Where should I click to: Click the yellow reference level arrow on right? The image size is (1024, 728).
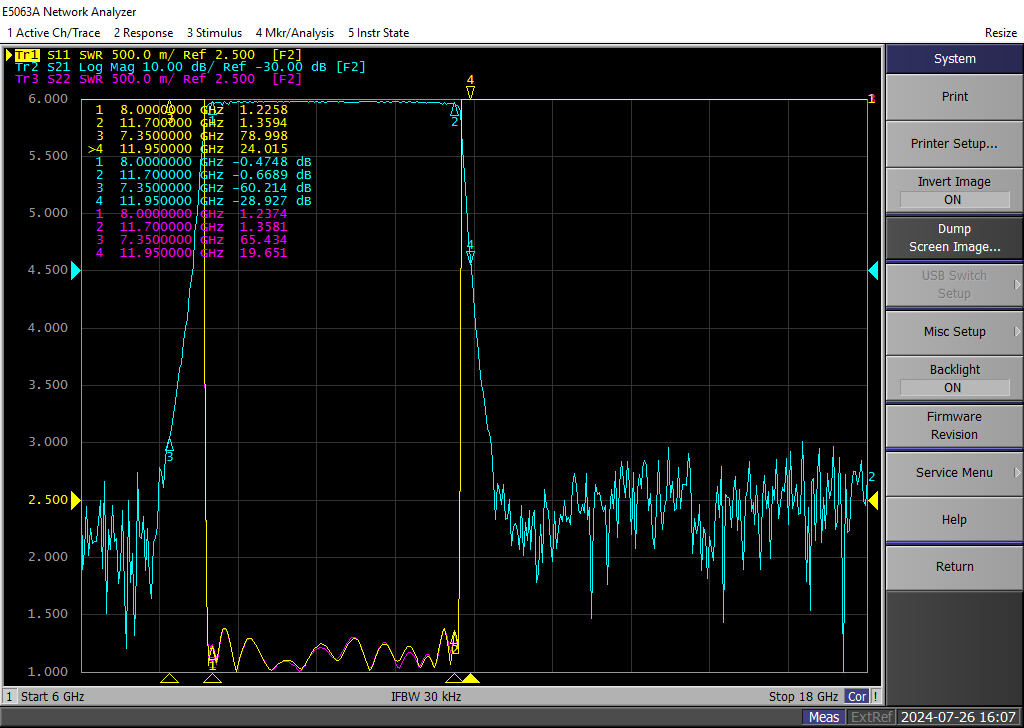point(872,500)
